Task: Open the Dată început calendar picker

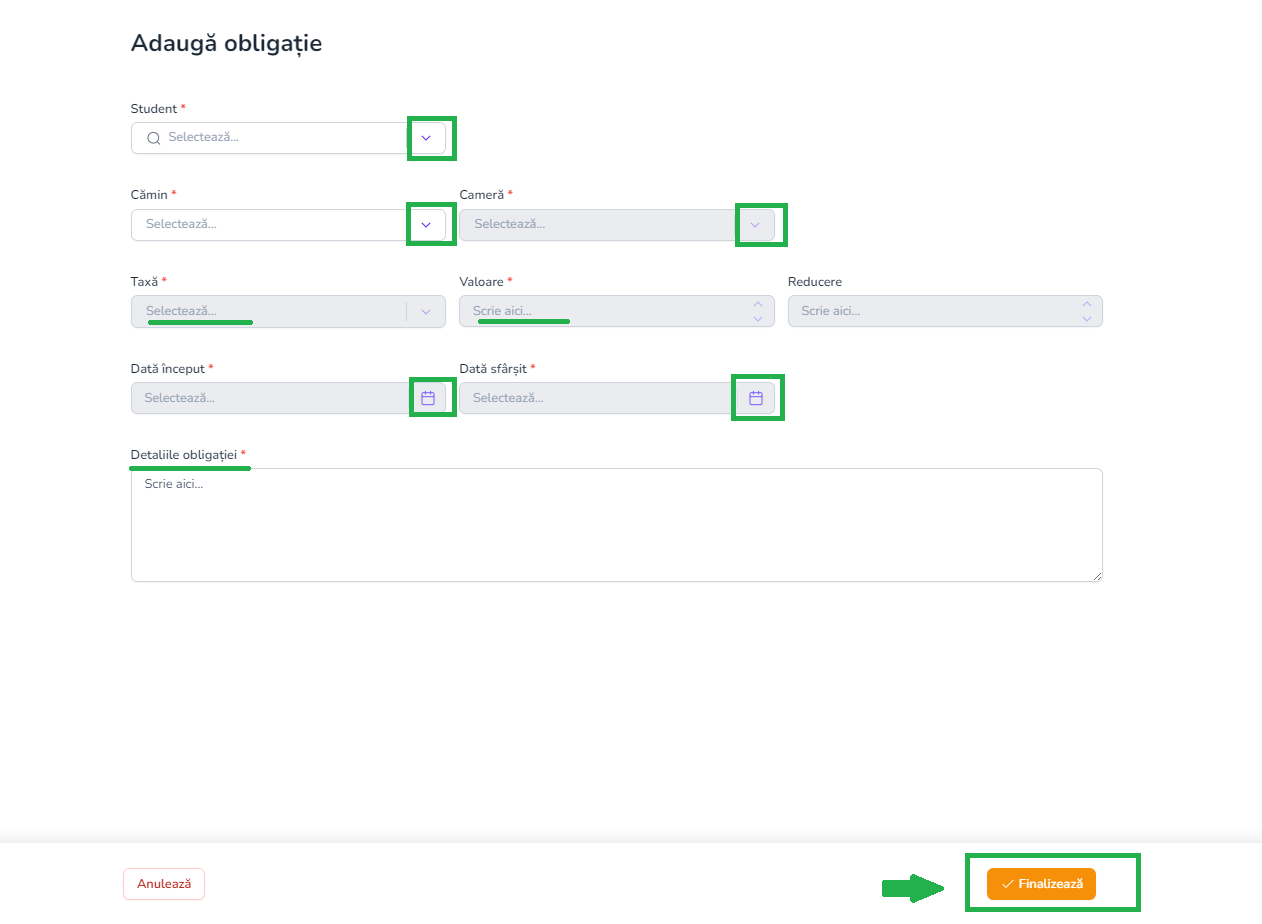Action: point(428,398)
